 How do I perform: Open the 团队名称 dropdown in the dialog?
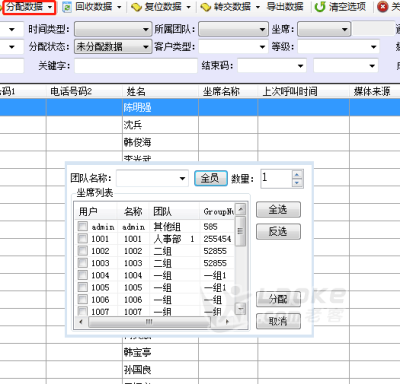(x=152, y=178)
